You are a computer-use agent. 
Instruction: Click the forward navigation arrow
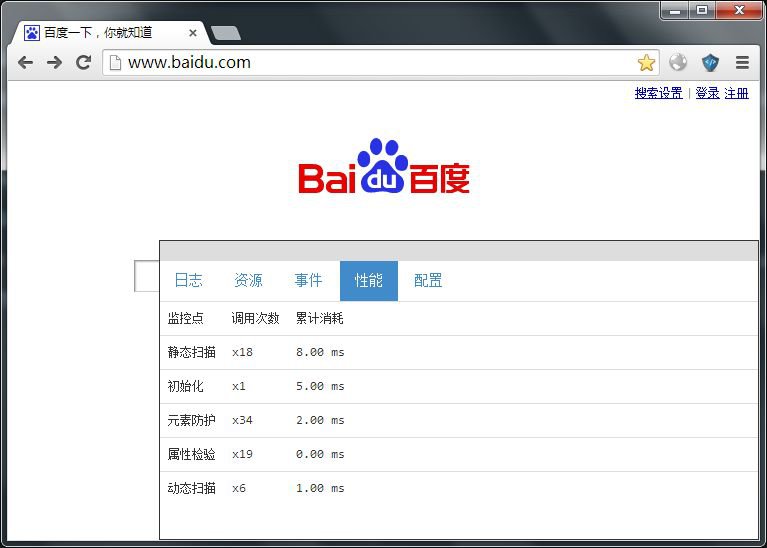(x=54, y=62)
